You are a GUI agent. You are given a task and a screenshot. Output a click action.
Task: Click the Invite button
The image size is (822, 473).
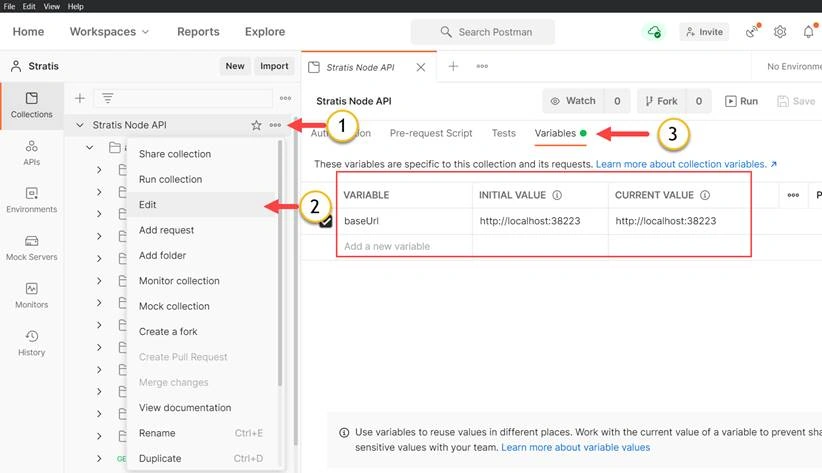pyautogui.click(x=704, y=32)
